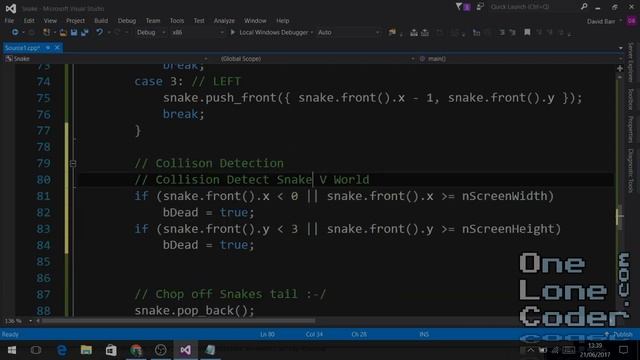640x360 pixels.
Task: Open the Toolbox side tab
Action: (631, 99)
